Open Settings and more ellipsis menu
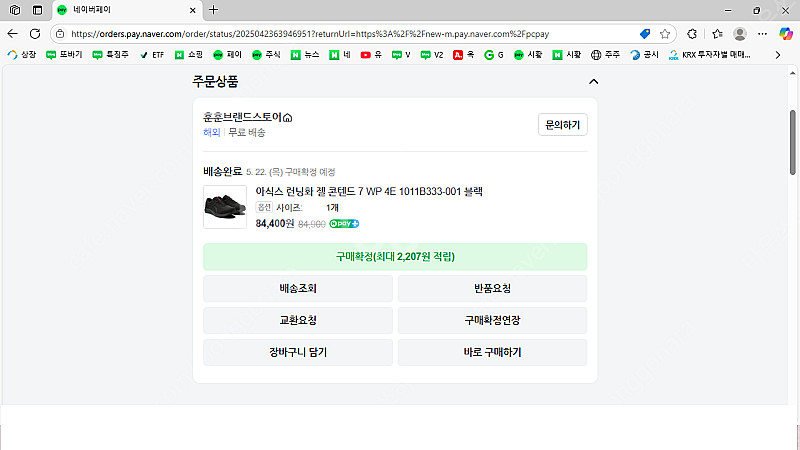This screenshot has width=800, height=450. click(762, 34)
